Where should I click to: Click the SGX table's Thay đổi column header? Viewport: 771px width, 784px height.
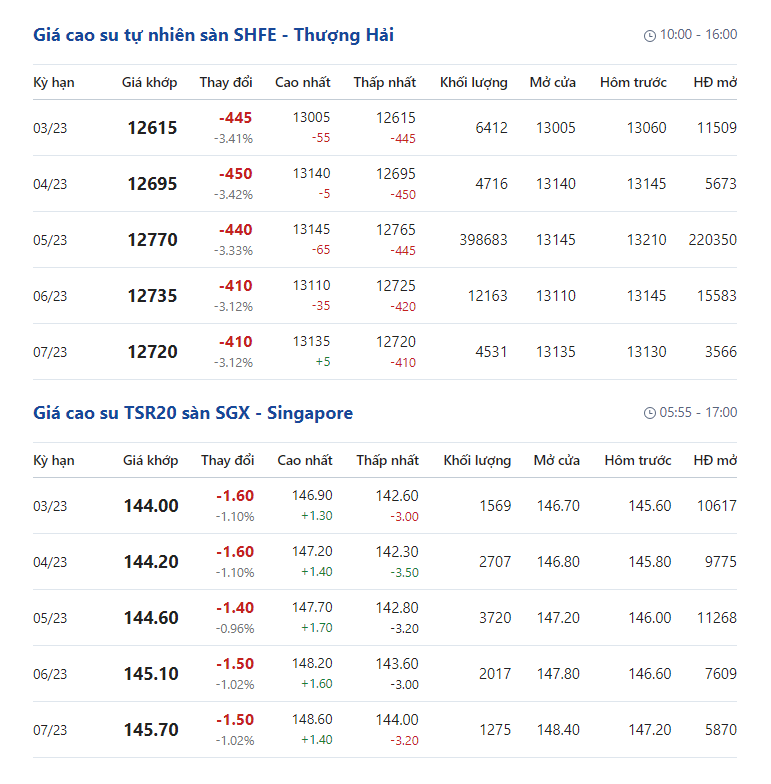228,460
